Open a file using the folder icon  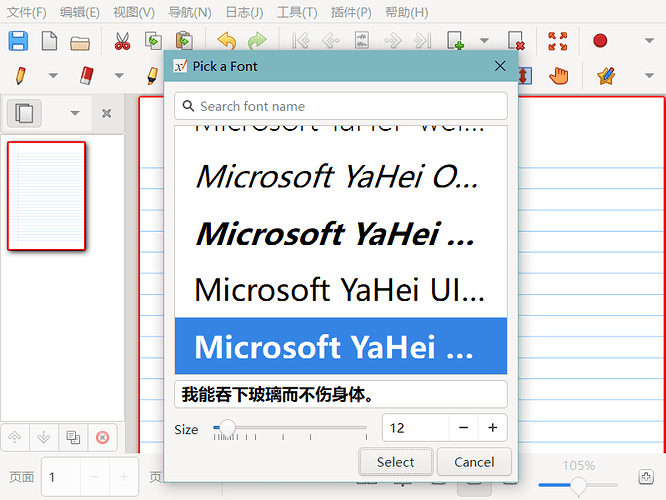pos(80,41)
